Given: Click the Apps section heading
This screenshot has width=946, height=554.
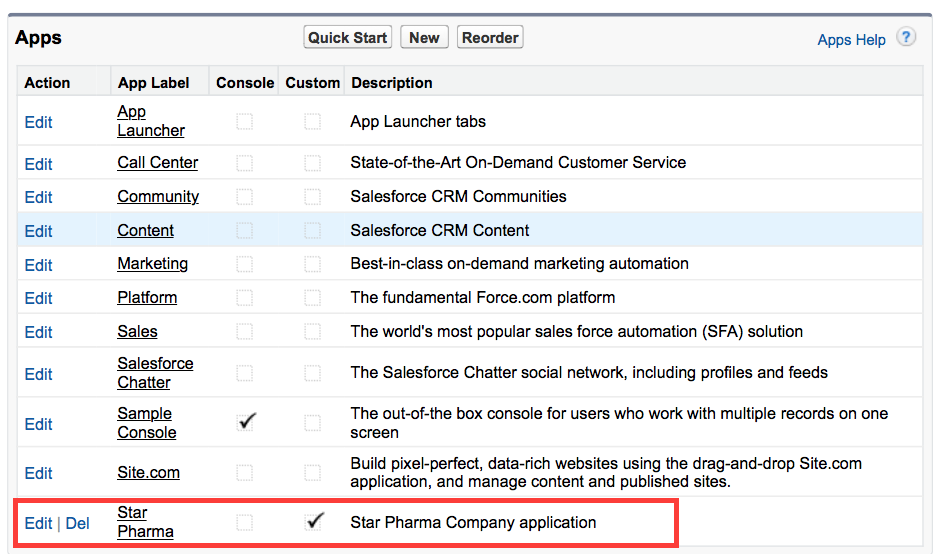Looking at the screenshot, I should pos(38,37).
